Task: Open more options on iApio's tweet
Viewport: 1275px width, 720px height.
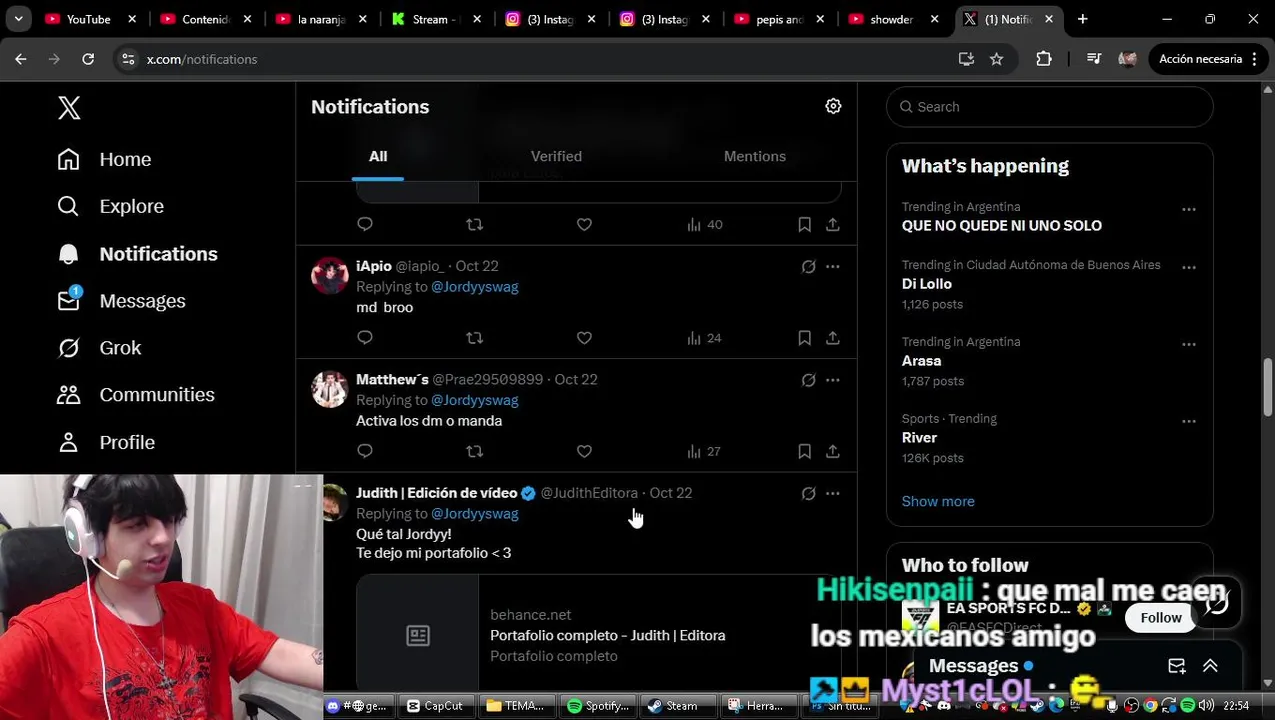Action: [833, 267]
